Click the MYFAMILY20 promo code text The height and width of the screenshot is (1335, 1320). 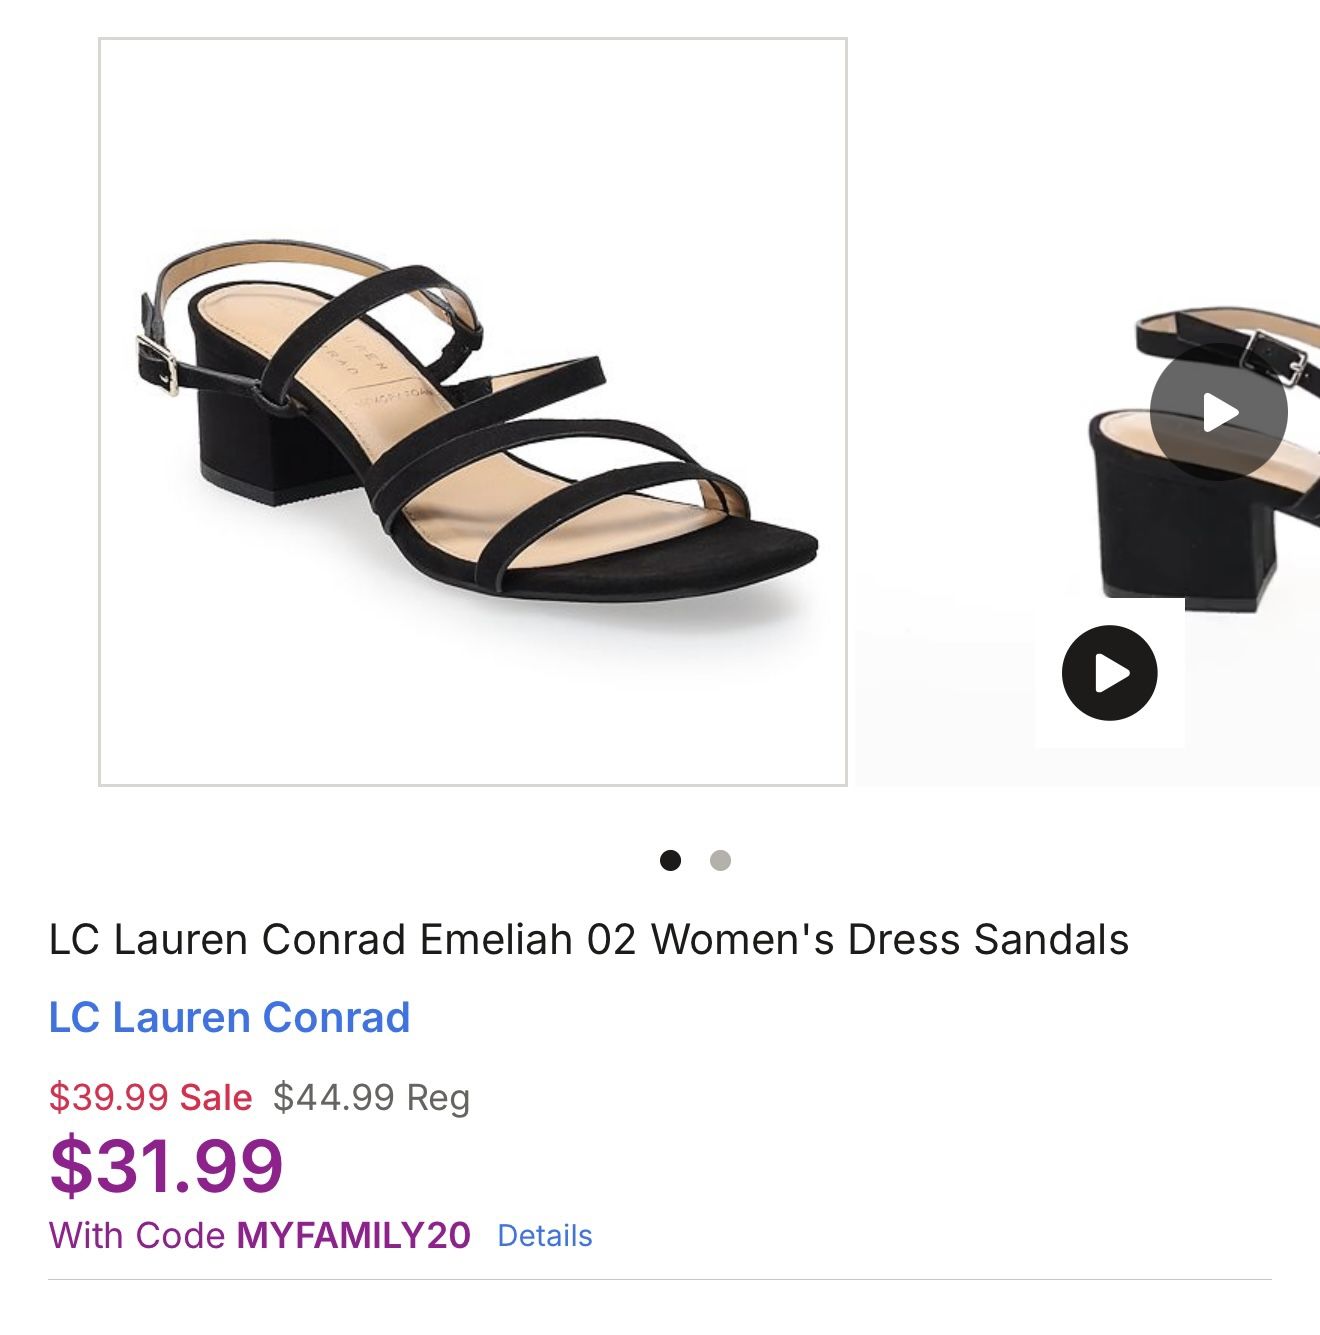tap(353, 1236)
